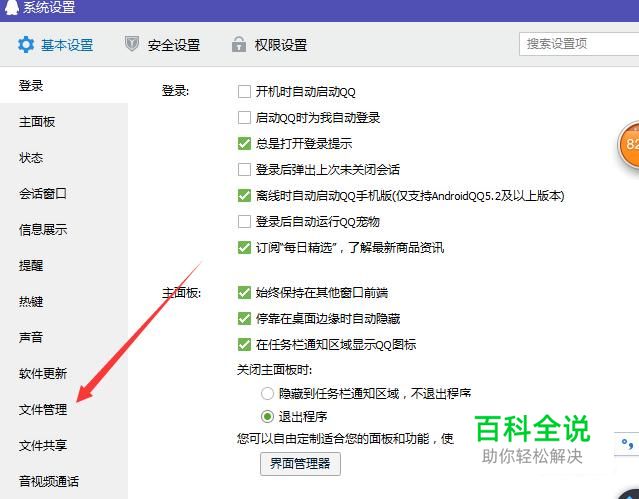Select 隐藏到任务栏通知区域 radio option
The height and width of the screenshot is (499, 639).
(x=267, y=393)
